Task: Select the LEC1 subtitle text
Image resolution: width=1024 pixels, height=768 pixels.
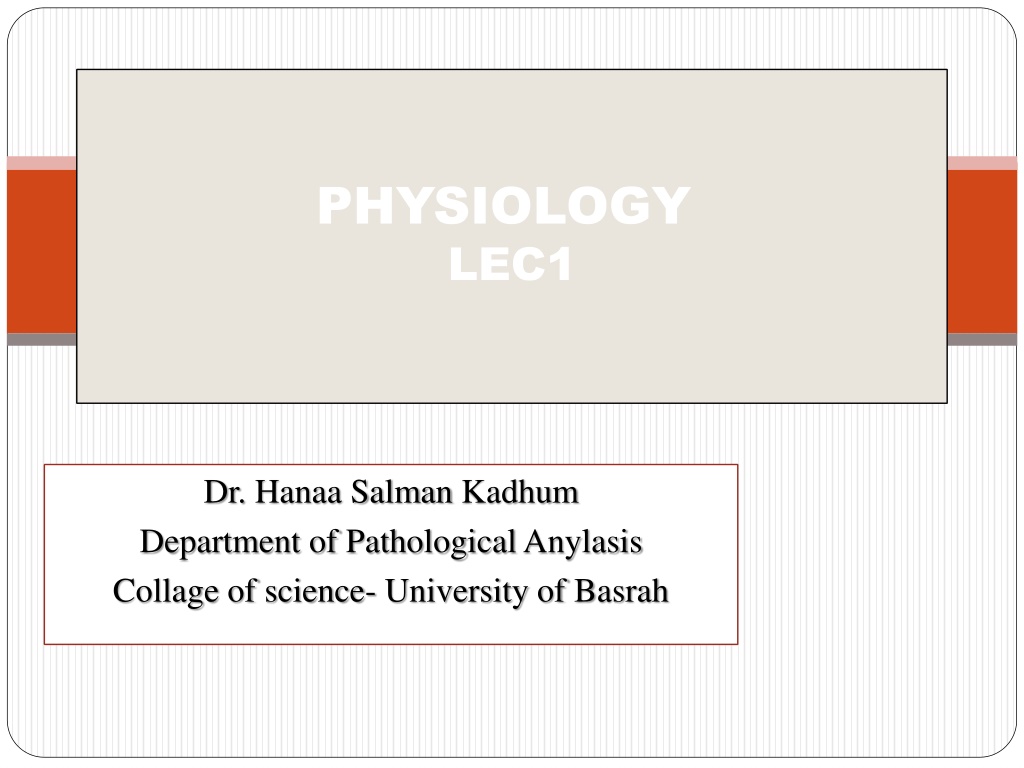Action: point(511,264)
